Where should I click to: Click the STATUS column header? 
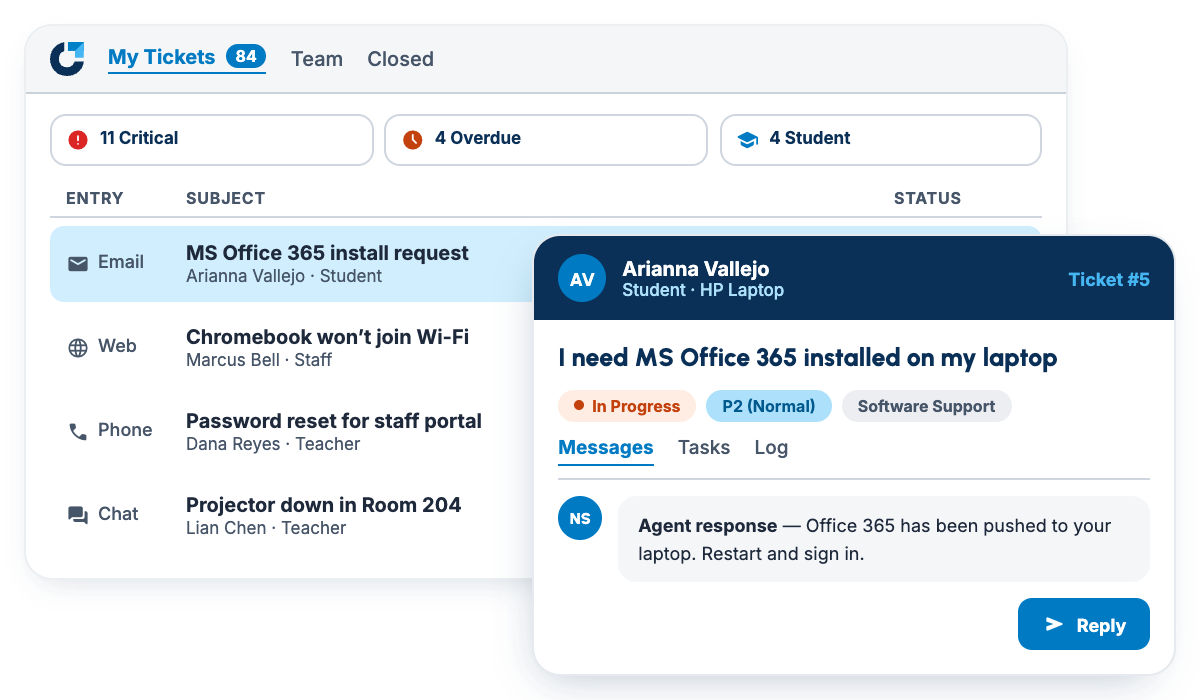coord(927,198)
